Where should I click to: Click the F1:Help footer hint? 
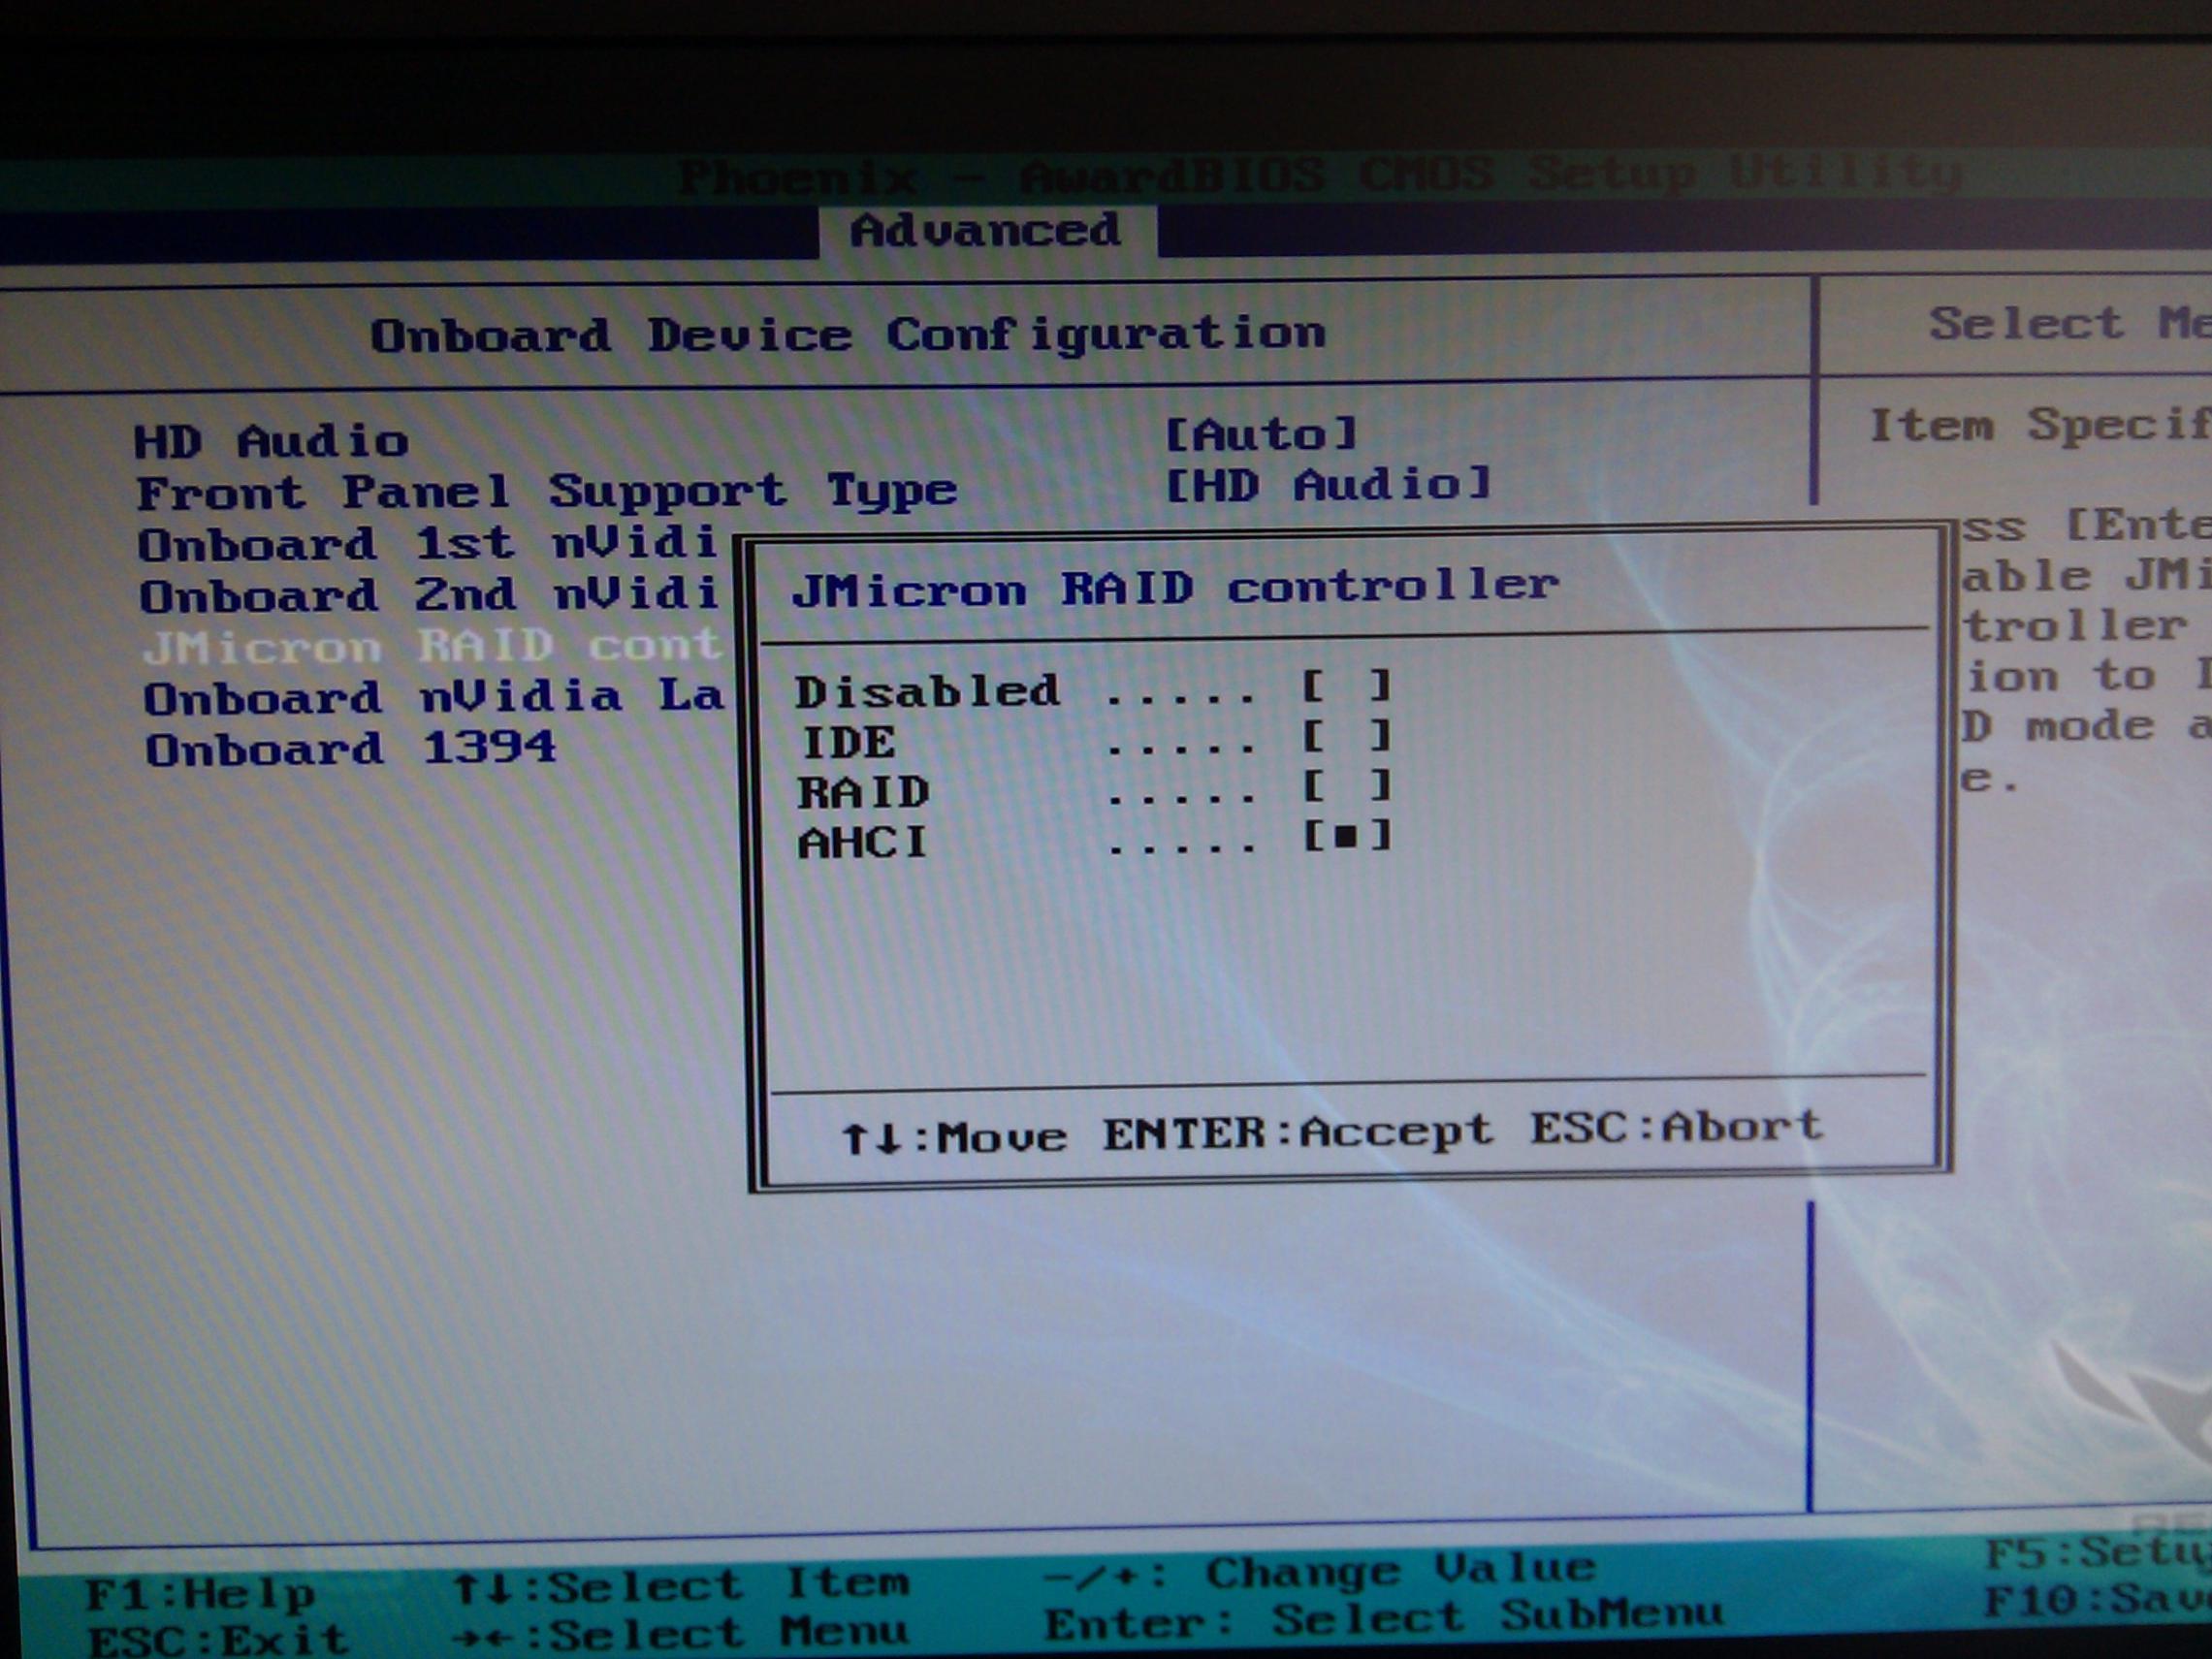(x=200, y=1594)
